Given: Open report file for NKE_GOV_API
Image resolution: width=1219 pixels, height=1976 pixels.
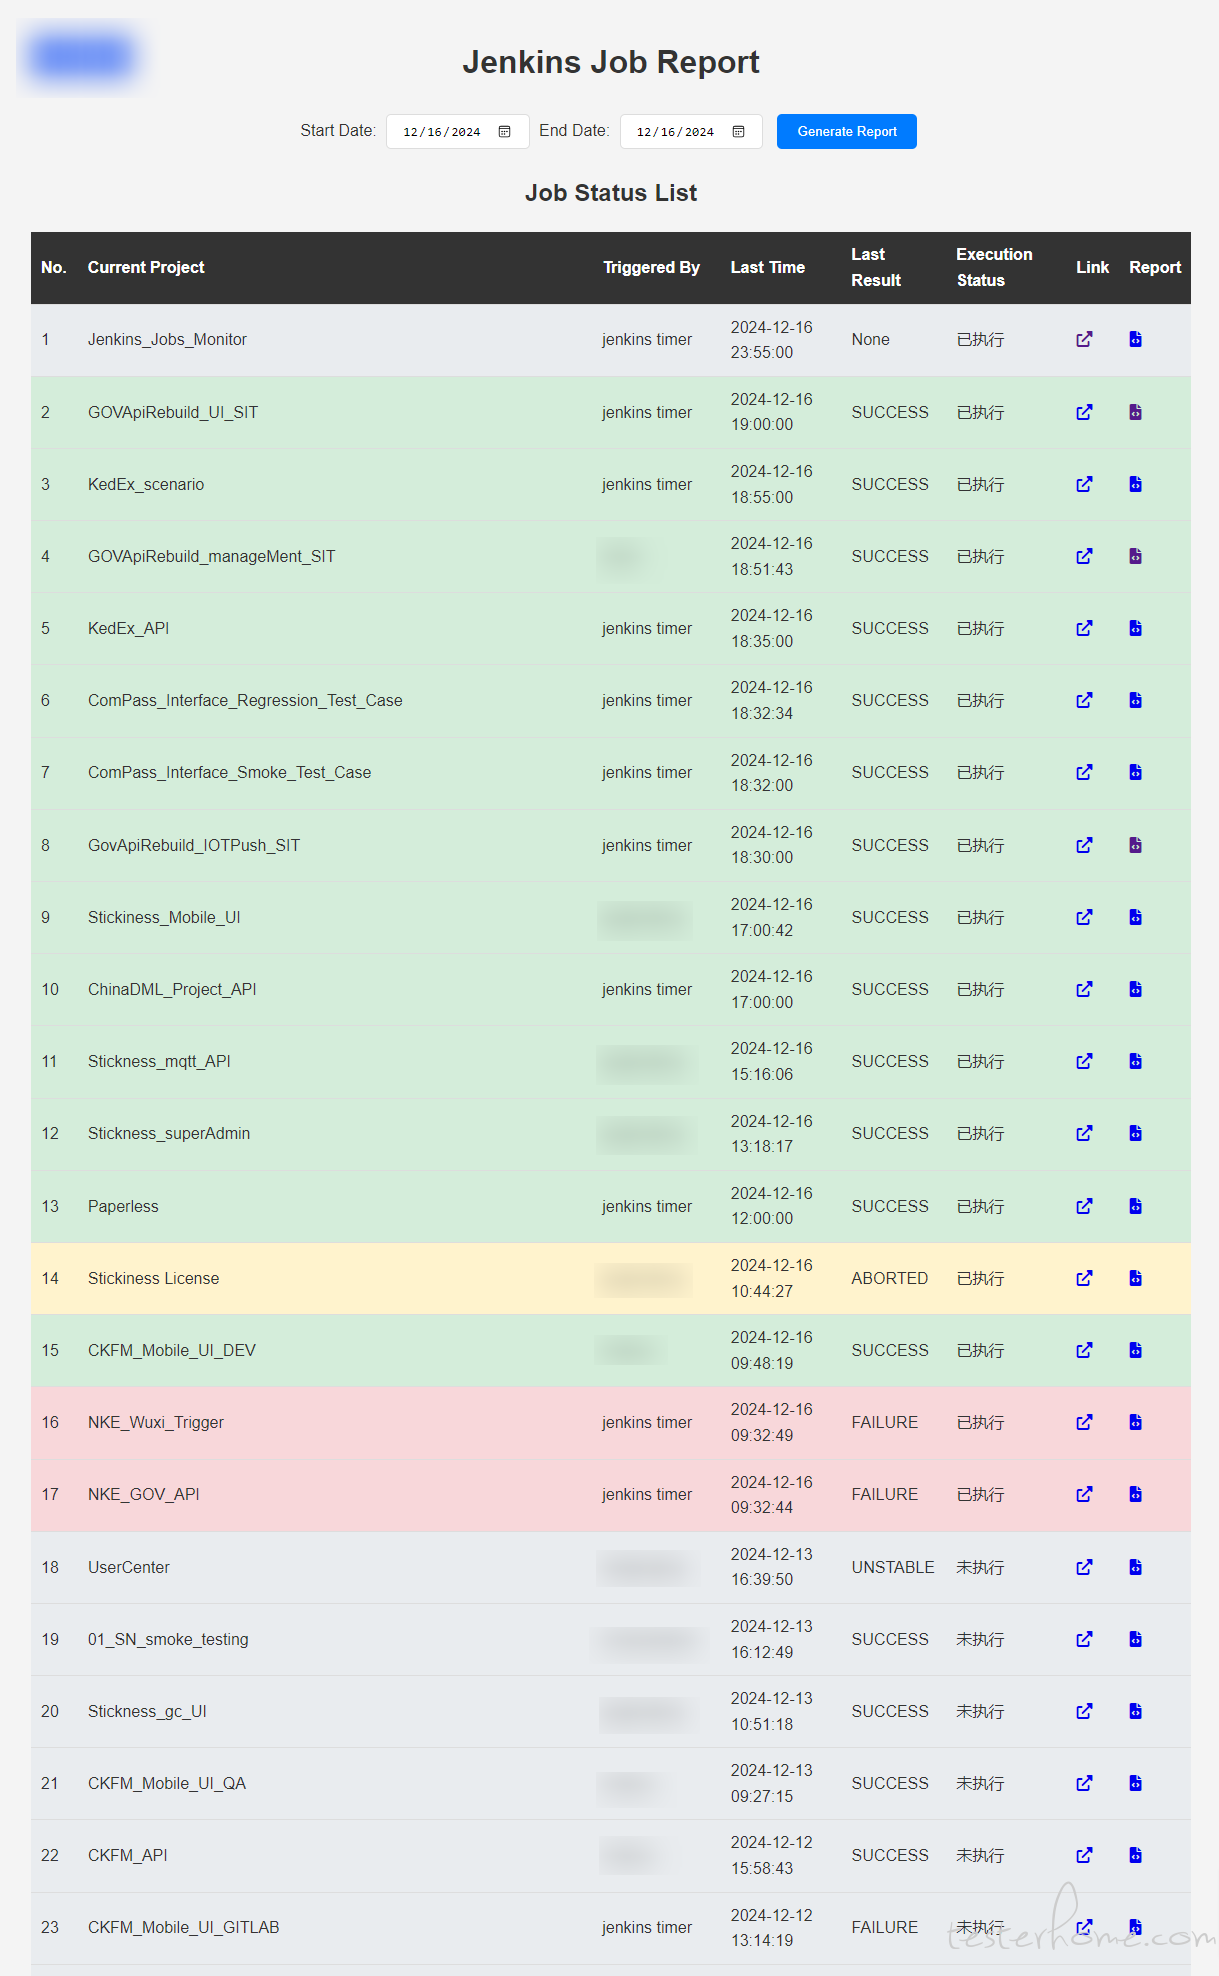Looking at the screenshot, I should pyautogui.click(x=1135, y=1494).
